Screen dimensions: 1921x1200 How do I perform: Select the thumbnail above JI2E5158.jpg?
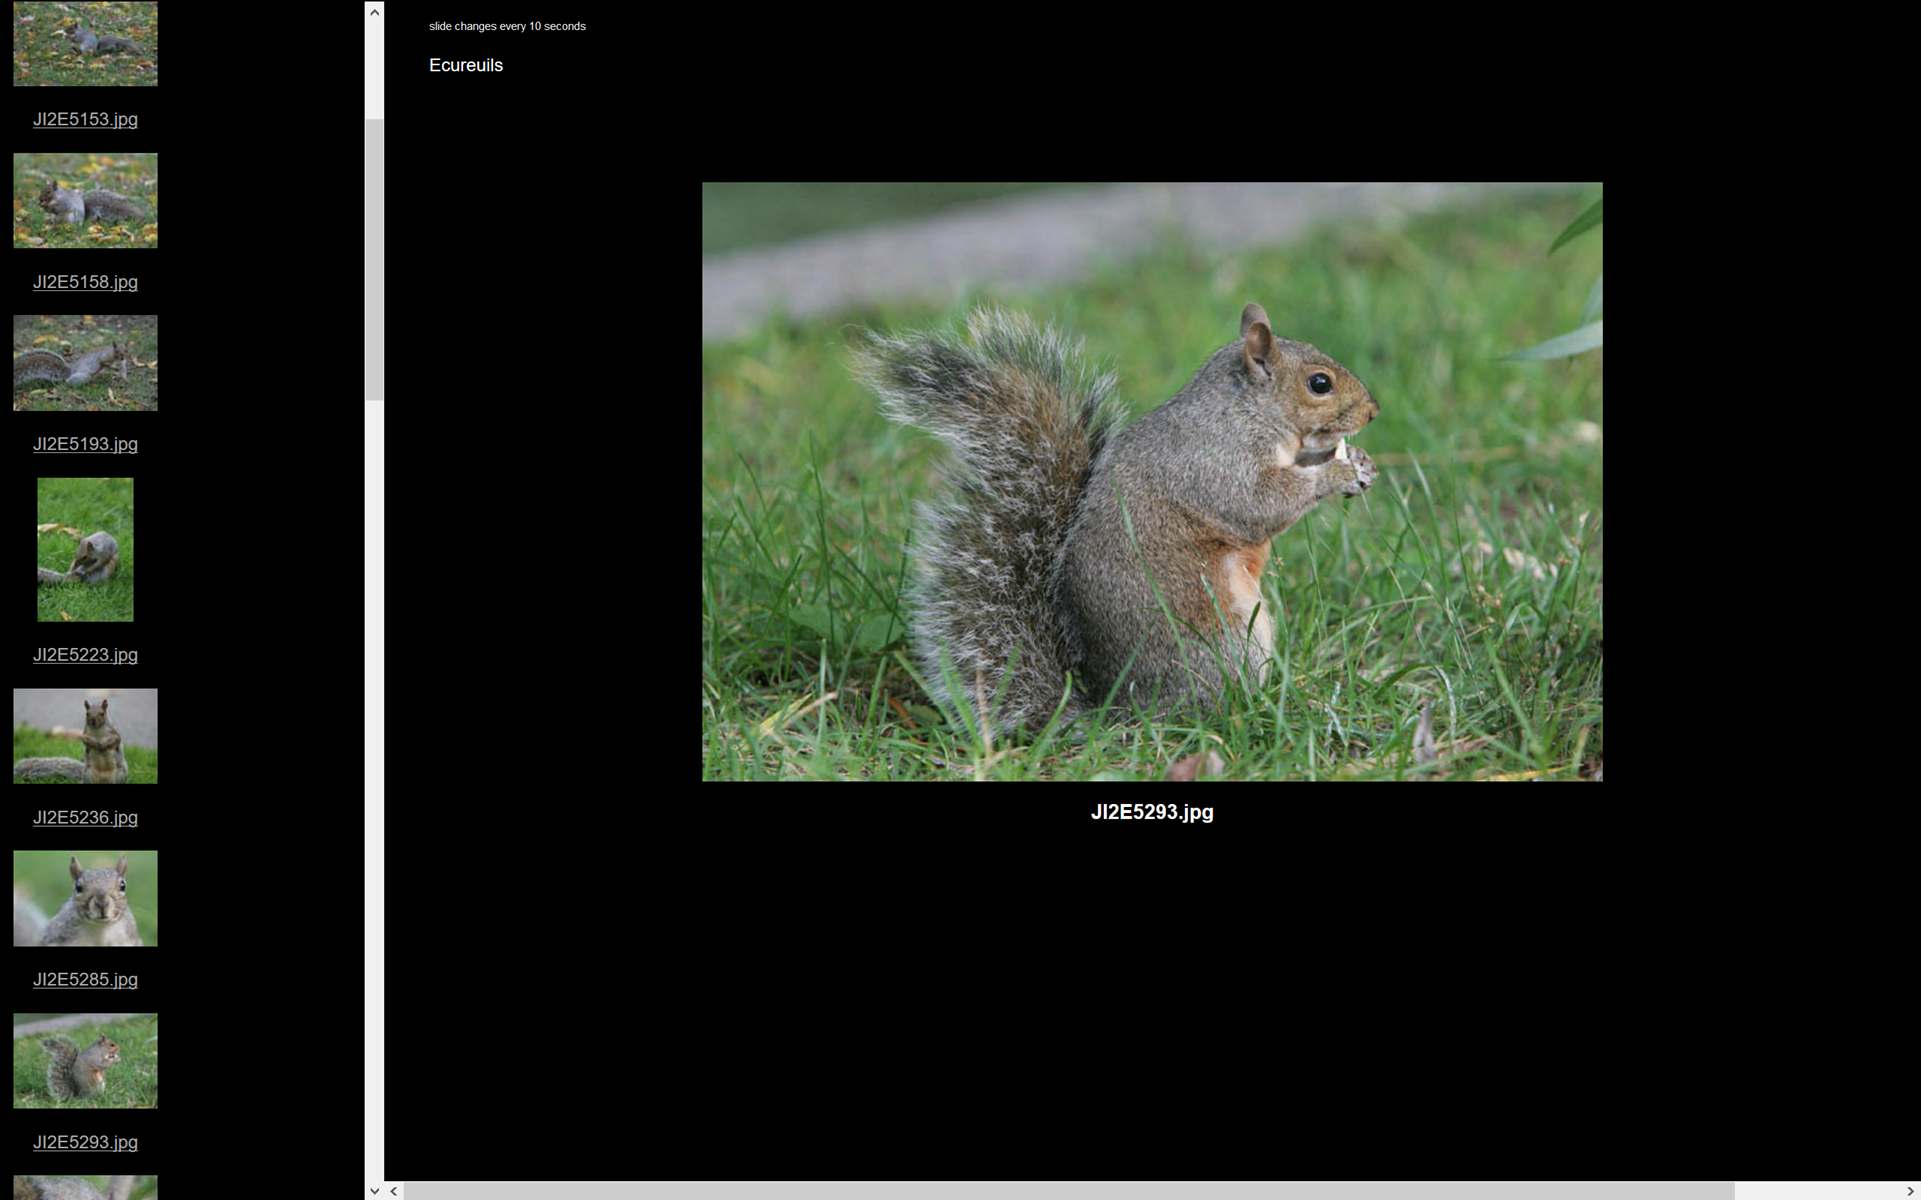85,200
